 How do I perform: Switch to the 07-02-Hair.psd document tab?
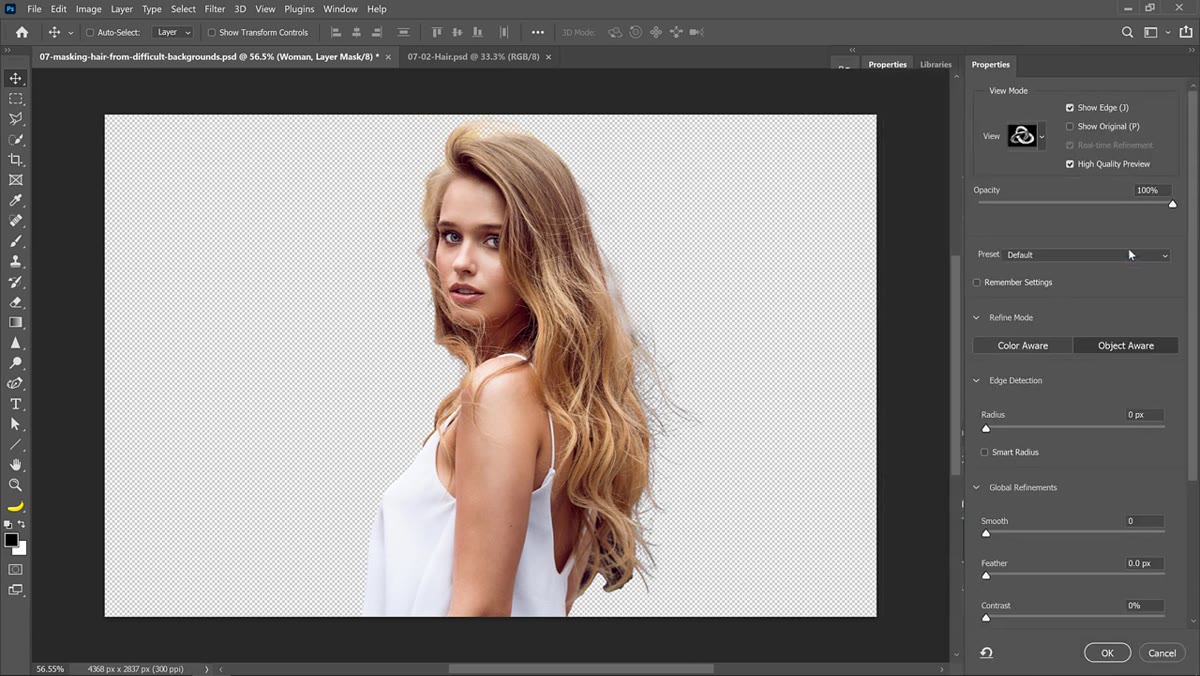coord(473,57)
